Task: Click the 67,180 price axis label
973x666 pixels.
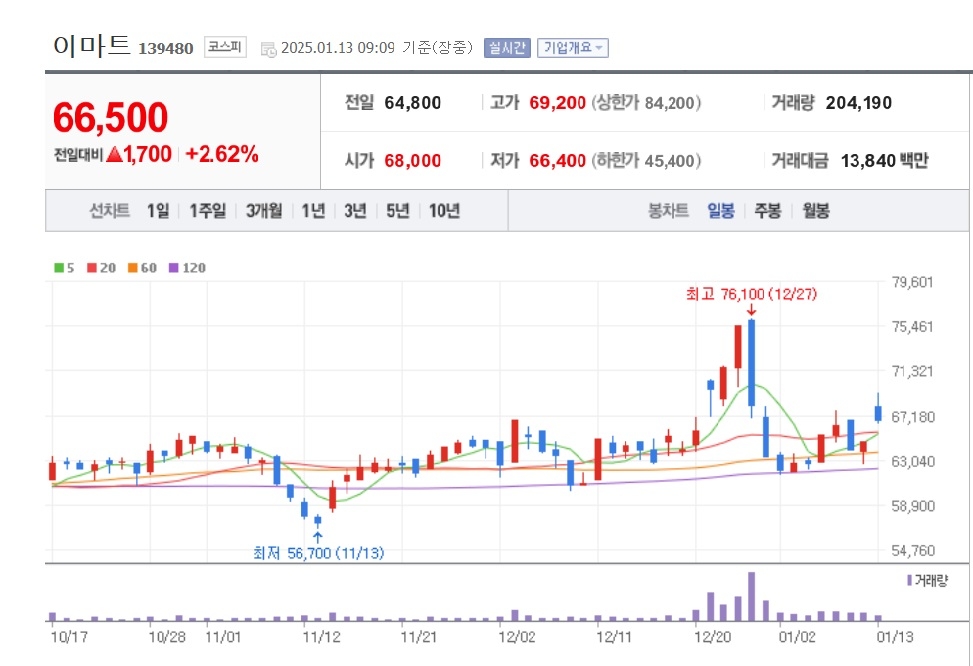Action: 913,416
